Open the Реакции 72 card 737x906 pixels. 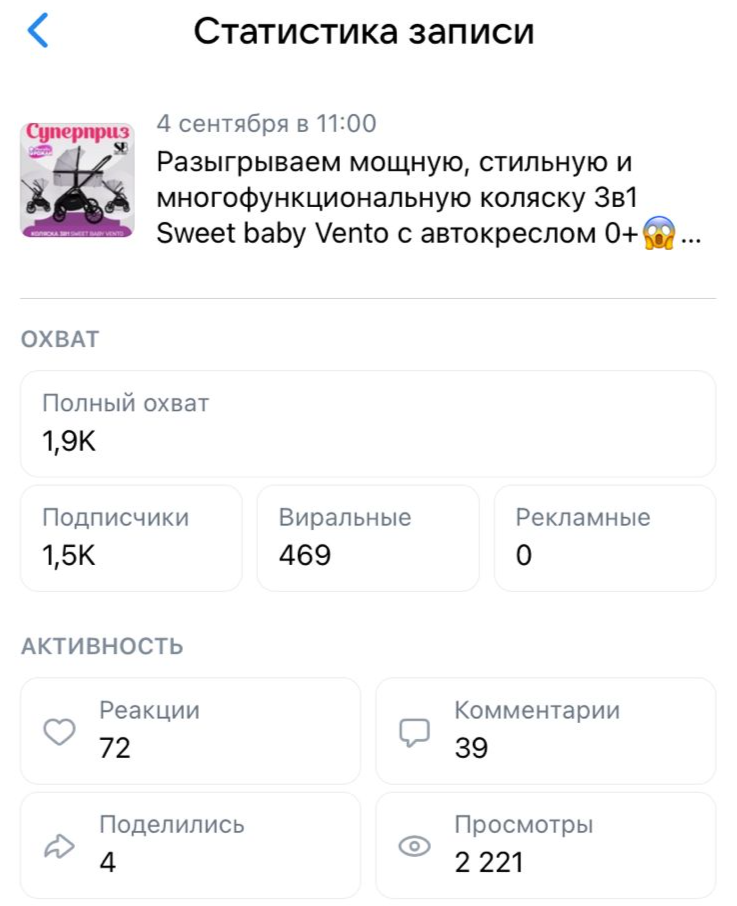click(x=191, y=730)
